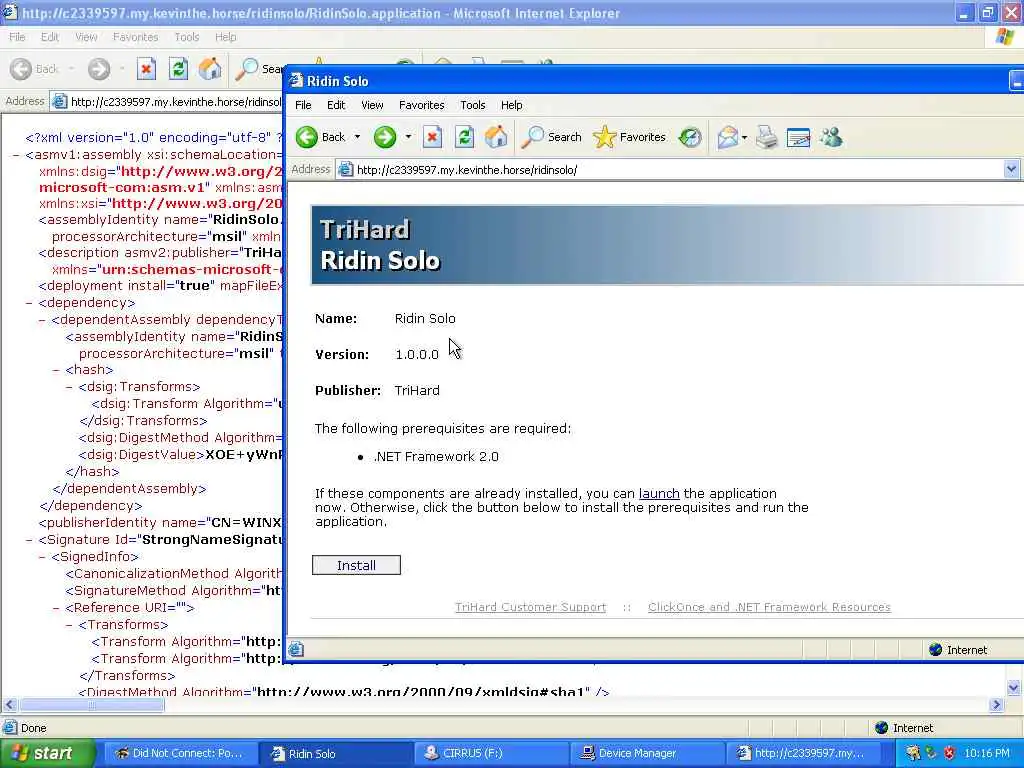Open Favorites star in Ridin Solo toolbar
The height and width of the screenshot is (768, 1024).
pos(630,137)
